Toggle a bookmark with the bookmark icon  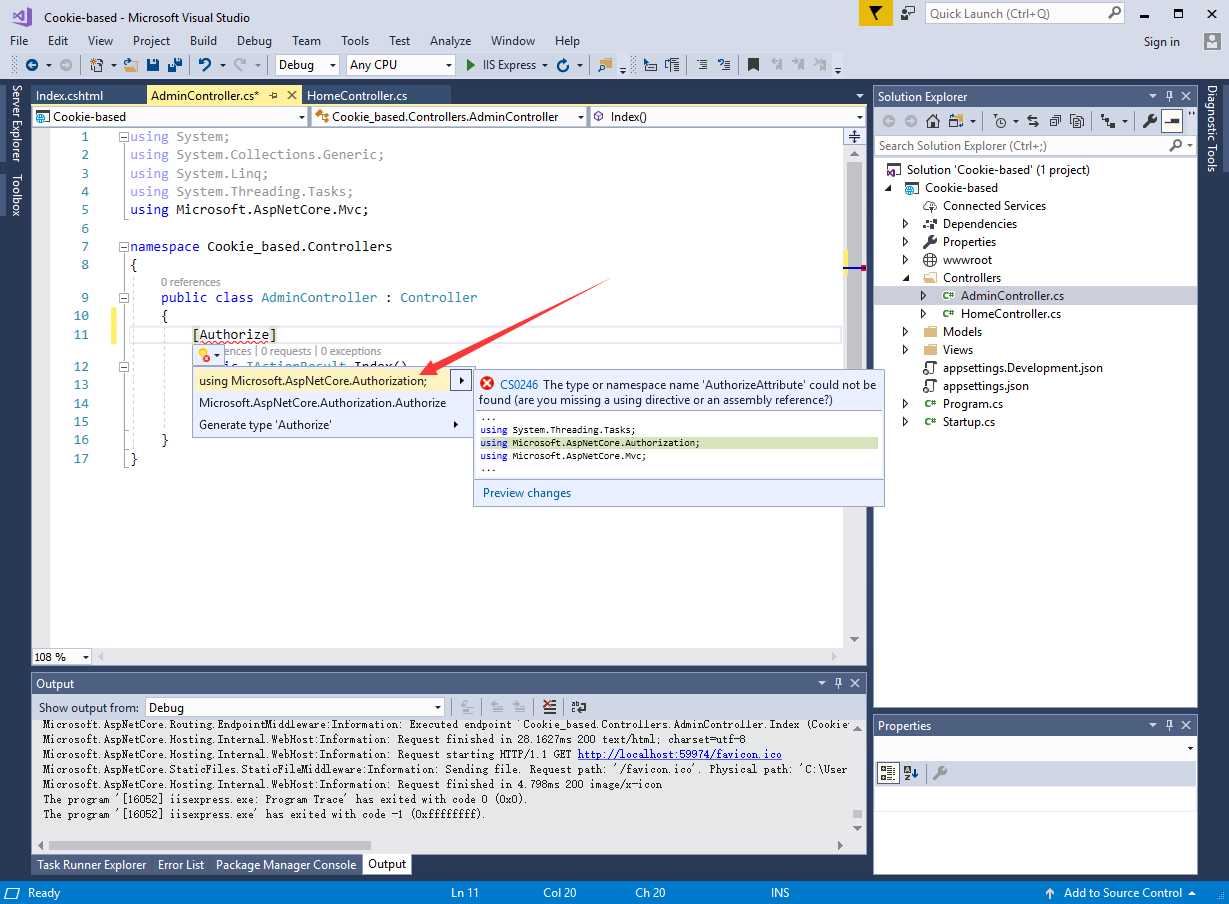coord(754,65)
